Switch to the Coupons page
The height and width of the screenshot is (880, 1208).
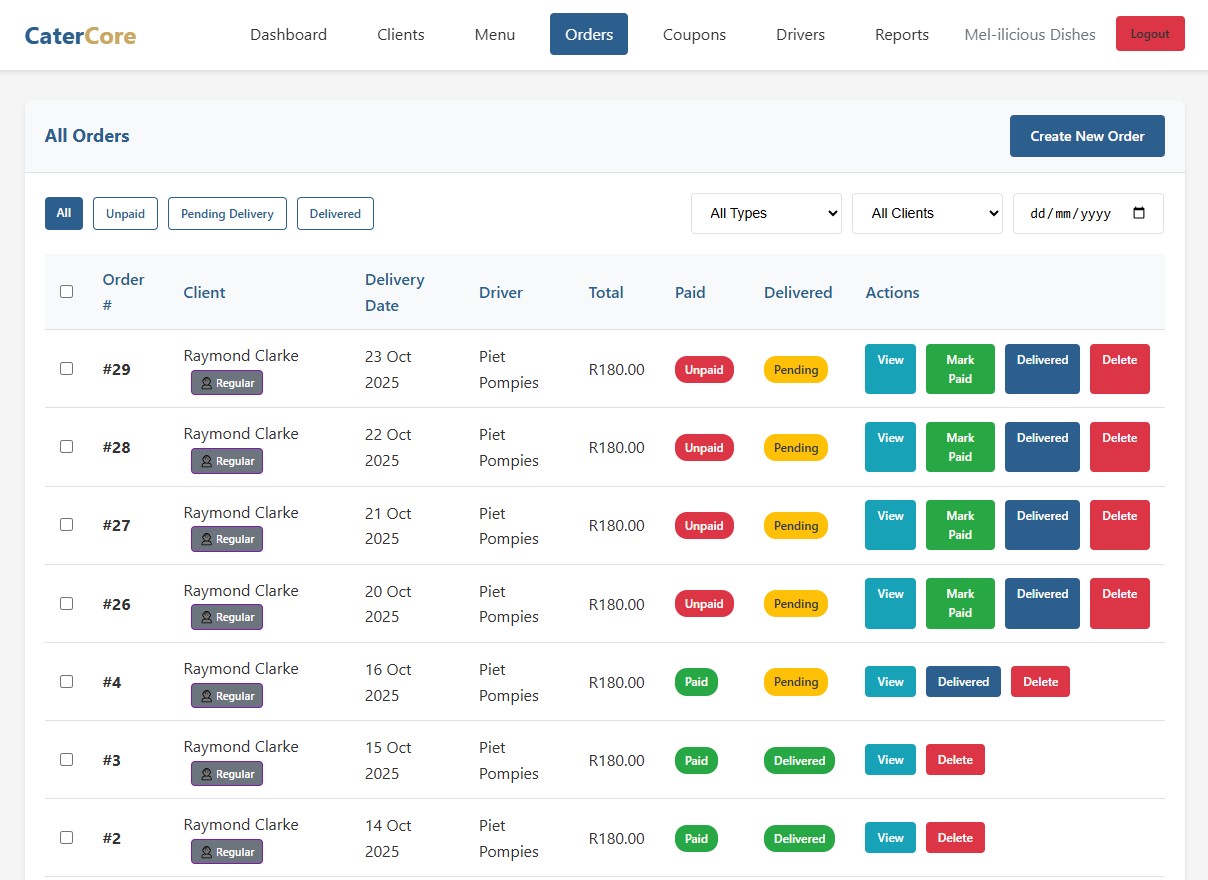pyautogui.click(x=694, y=34)
